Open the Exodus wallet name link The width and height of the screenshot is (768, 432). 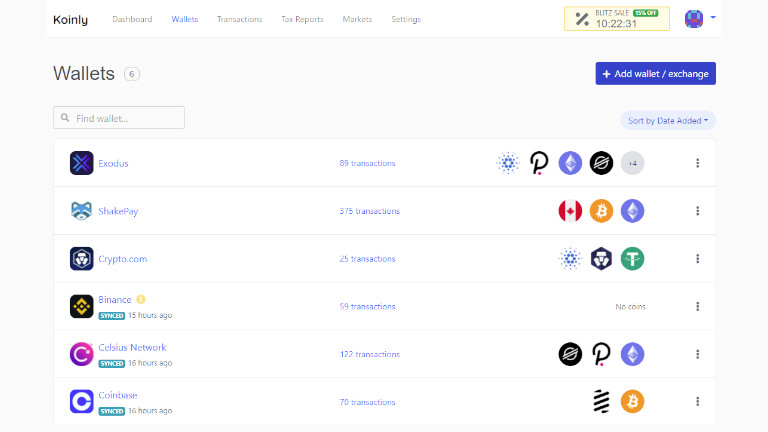[113, 163]
